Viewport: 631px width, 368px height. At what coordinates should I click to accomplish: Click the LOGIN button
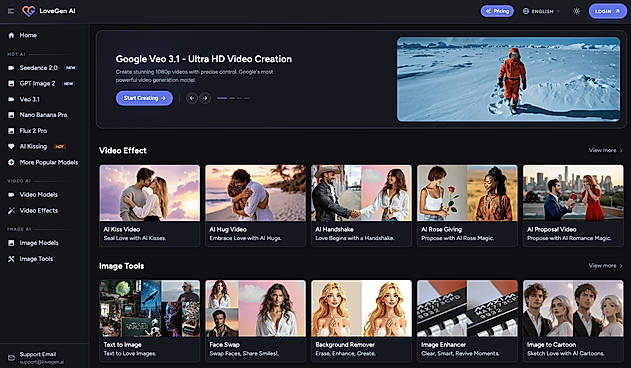pyautogui.click(x=607, y=11)
